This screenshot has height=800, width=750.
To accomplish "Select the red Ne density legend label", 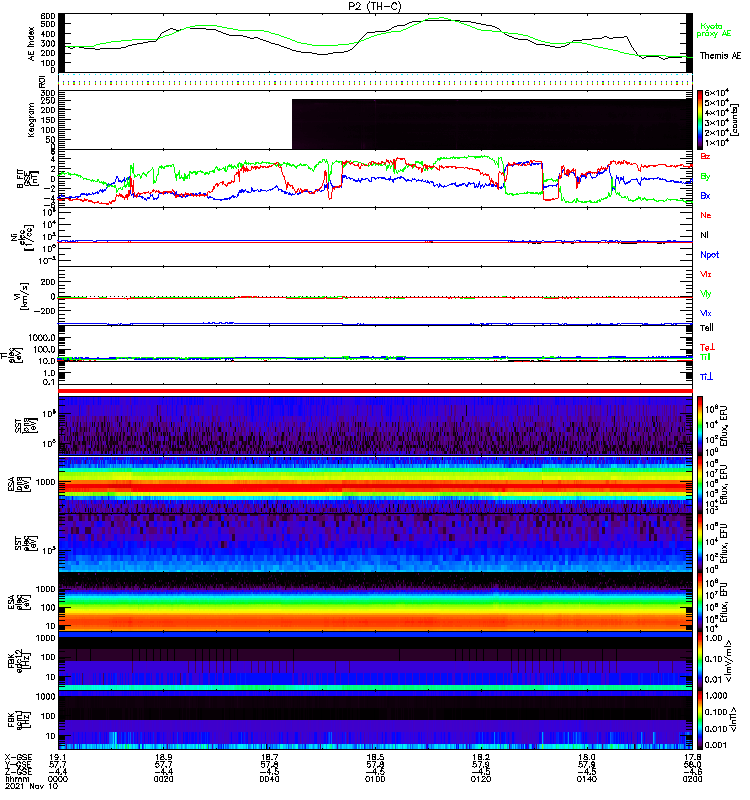I will tap(705, 215).
